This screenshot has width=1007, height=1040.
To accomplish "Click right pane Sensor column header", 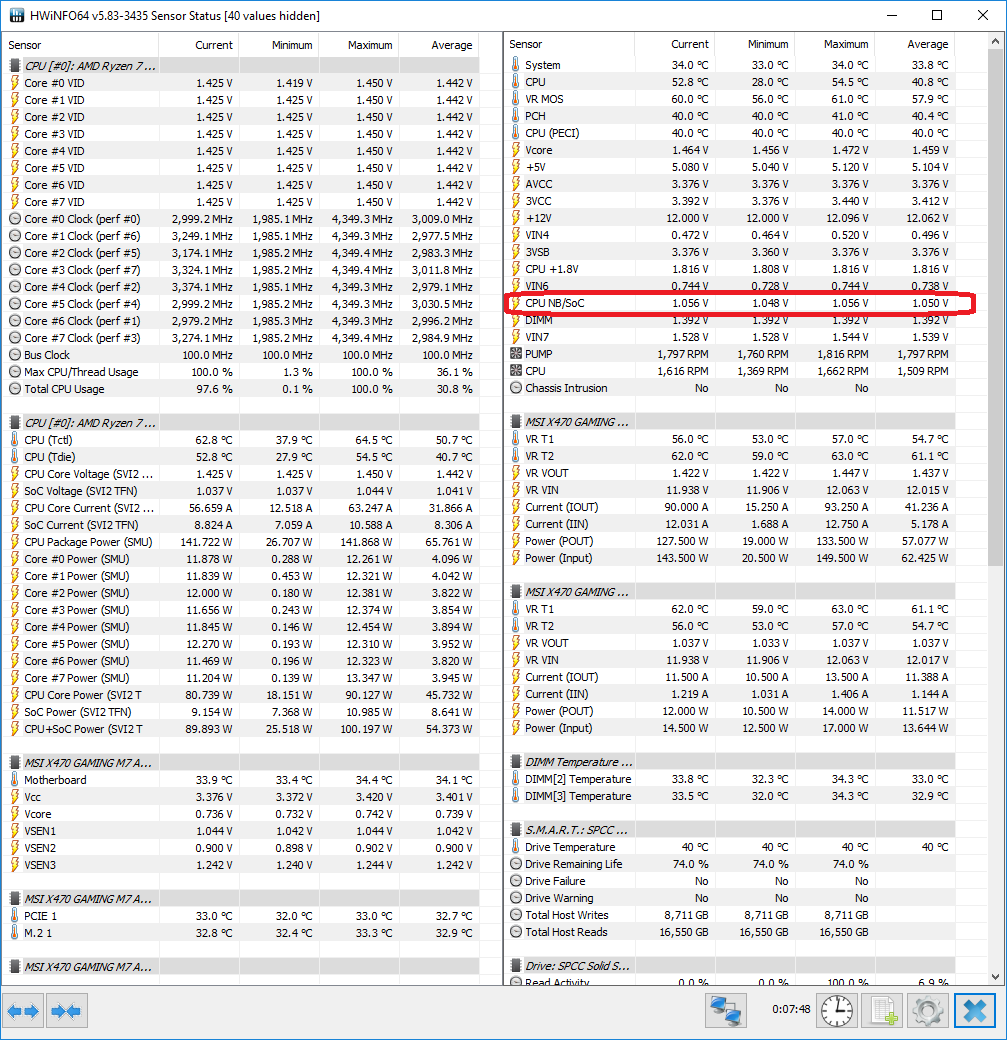I will (x=569, y=44).
